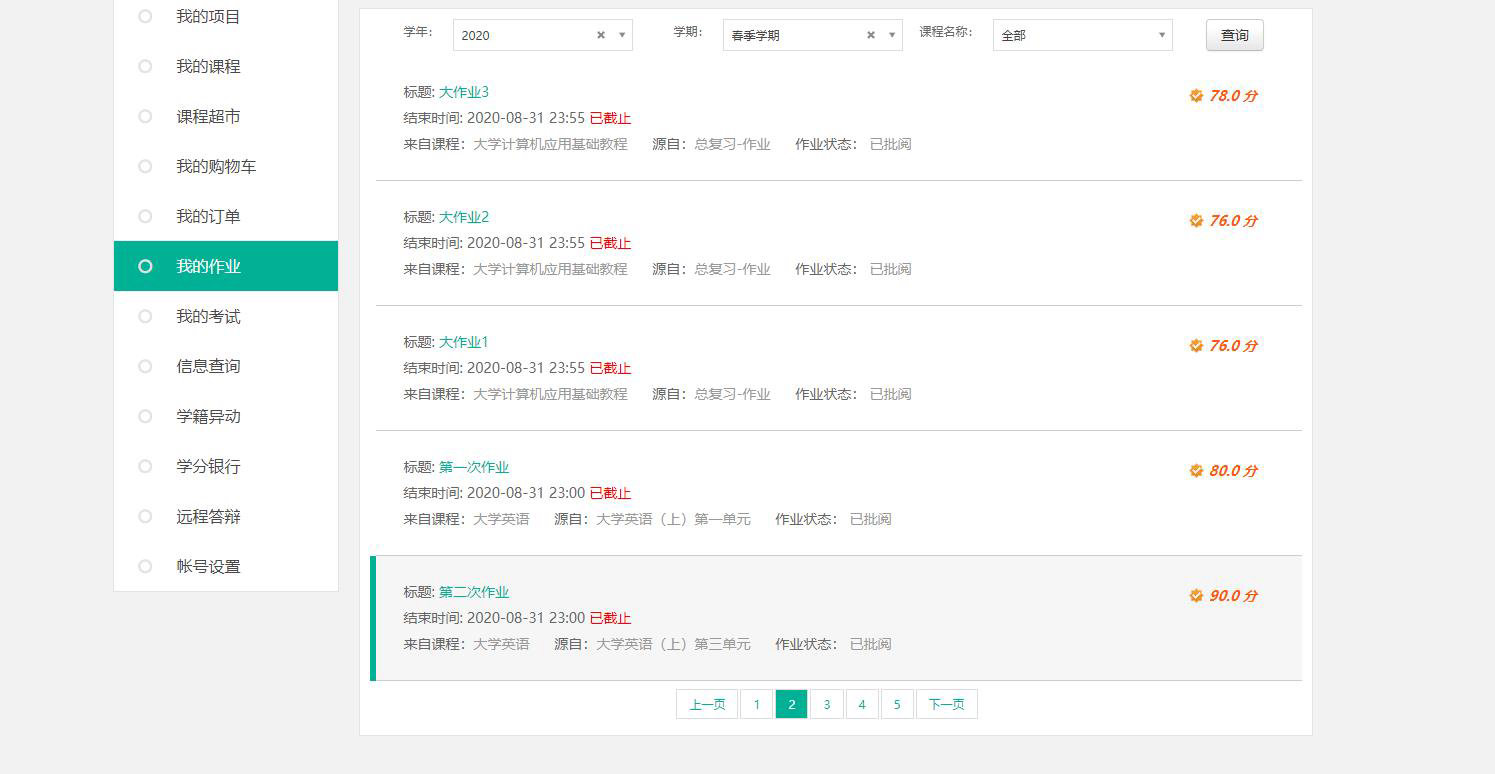The height and width of the screenshot is (774, 1495).
Task: Select the circle bullet next to 我的购物车
Action: click(x=145, y=166)
